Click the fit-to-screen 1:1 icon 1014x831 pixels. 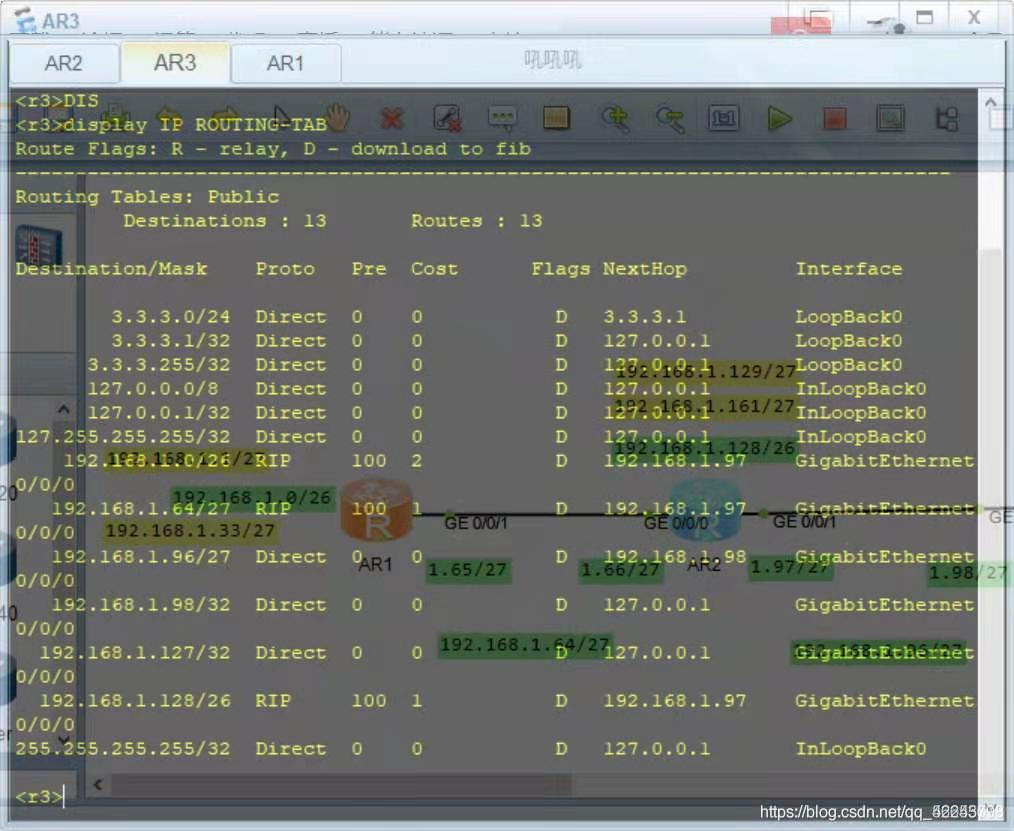click(x=723, y=118)
